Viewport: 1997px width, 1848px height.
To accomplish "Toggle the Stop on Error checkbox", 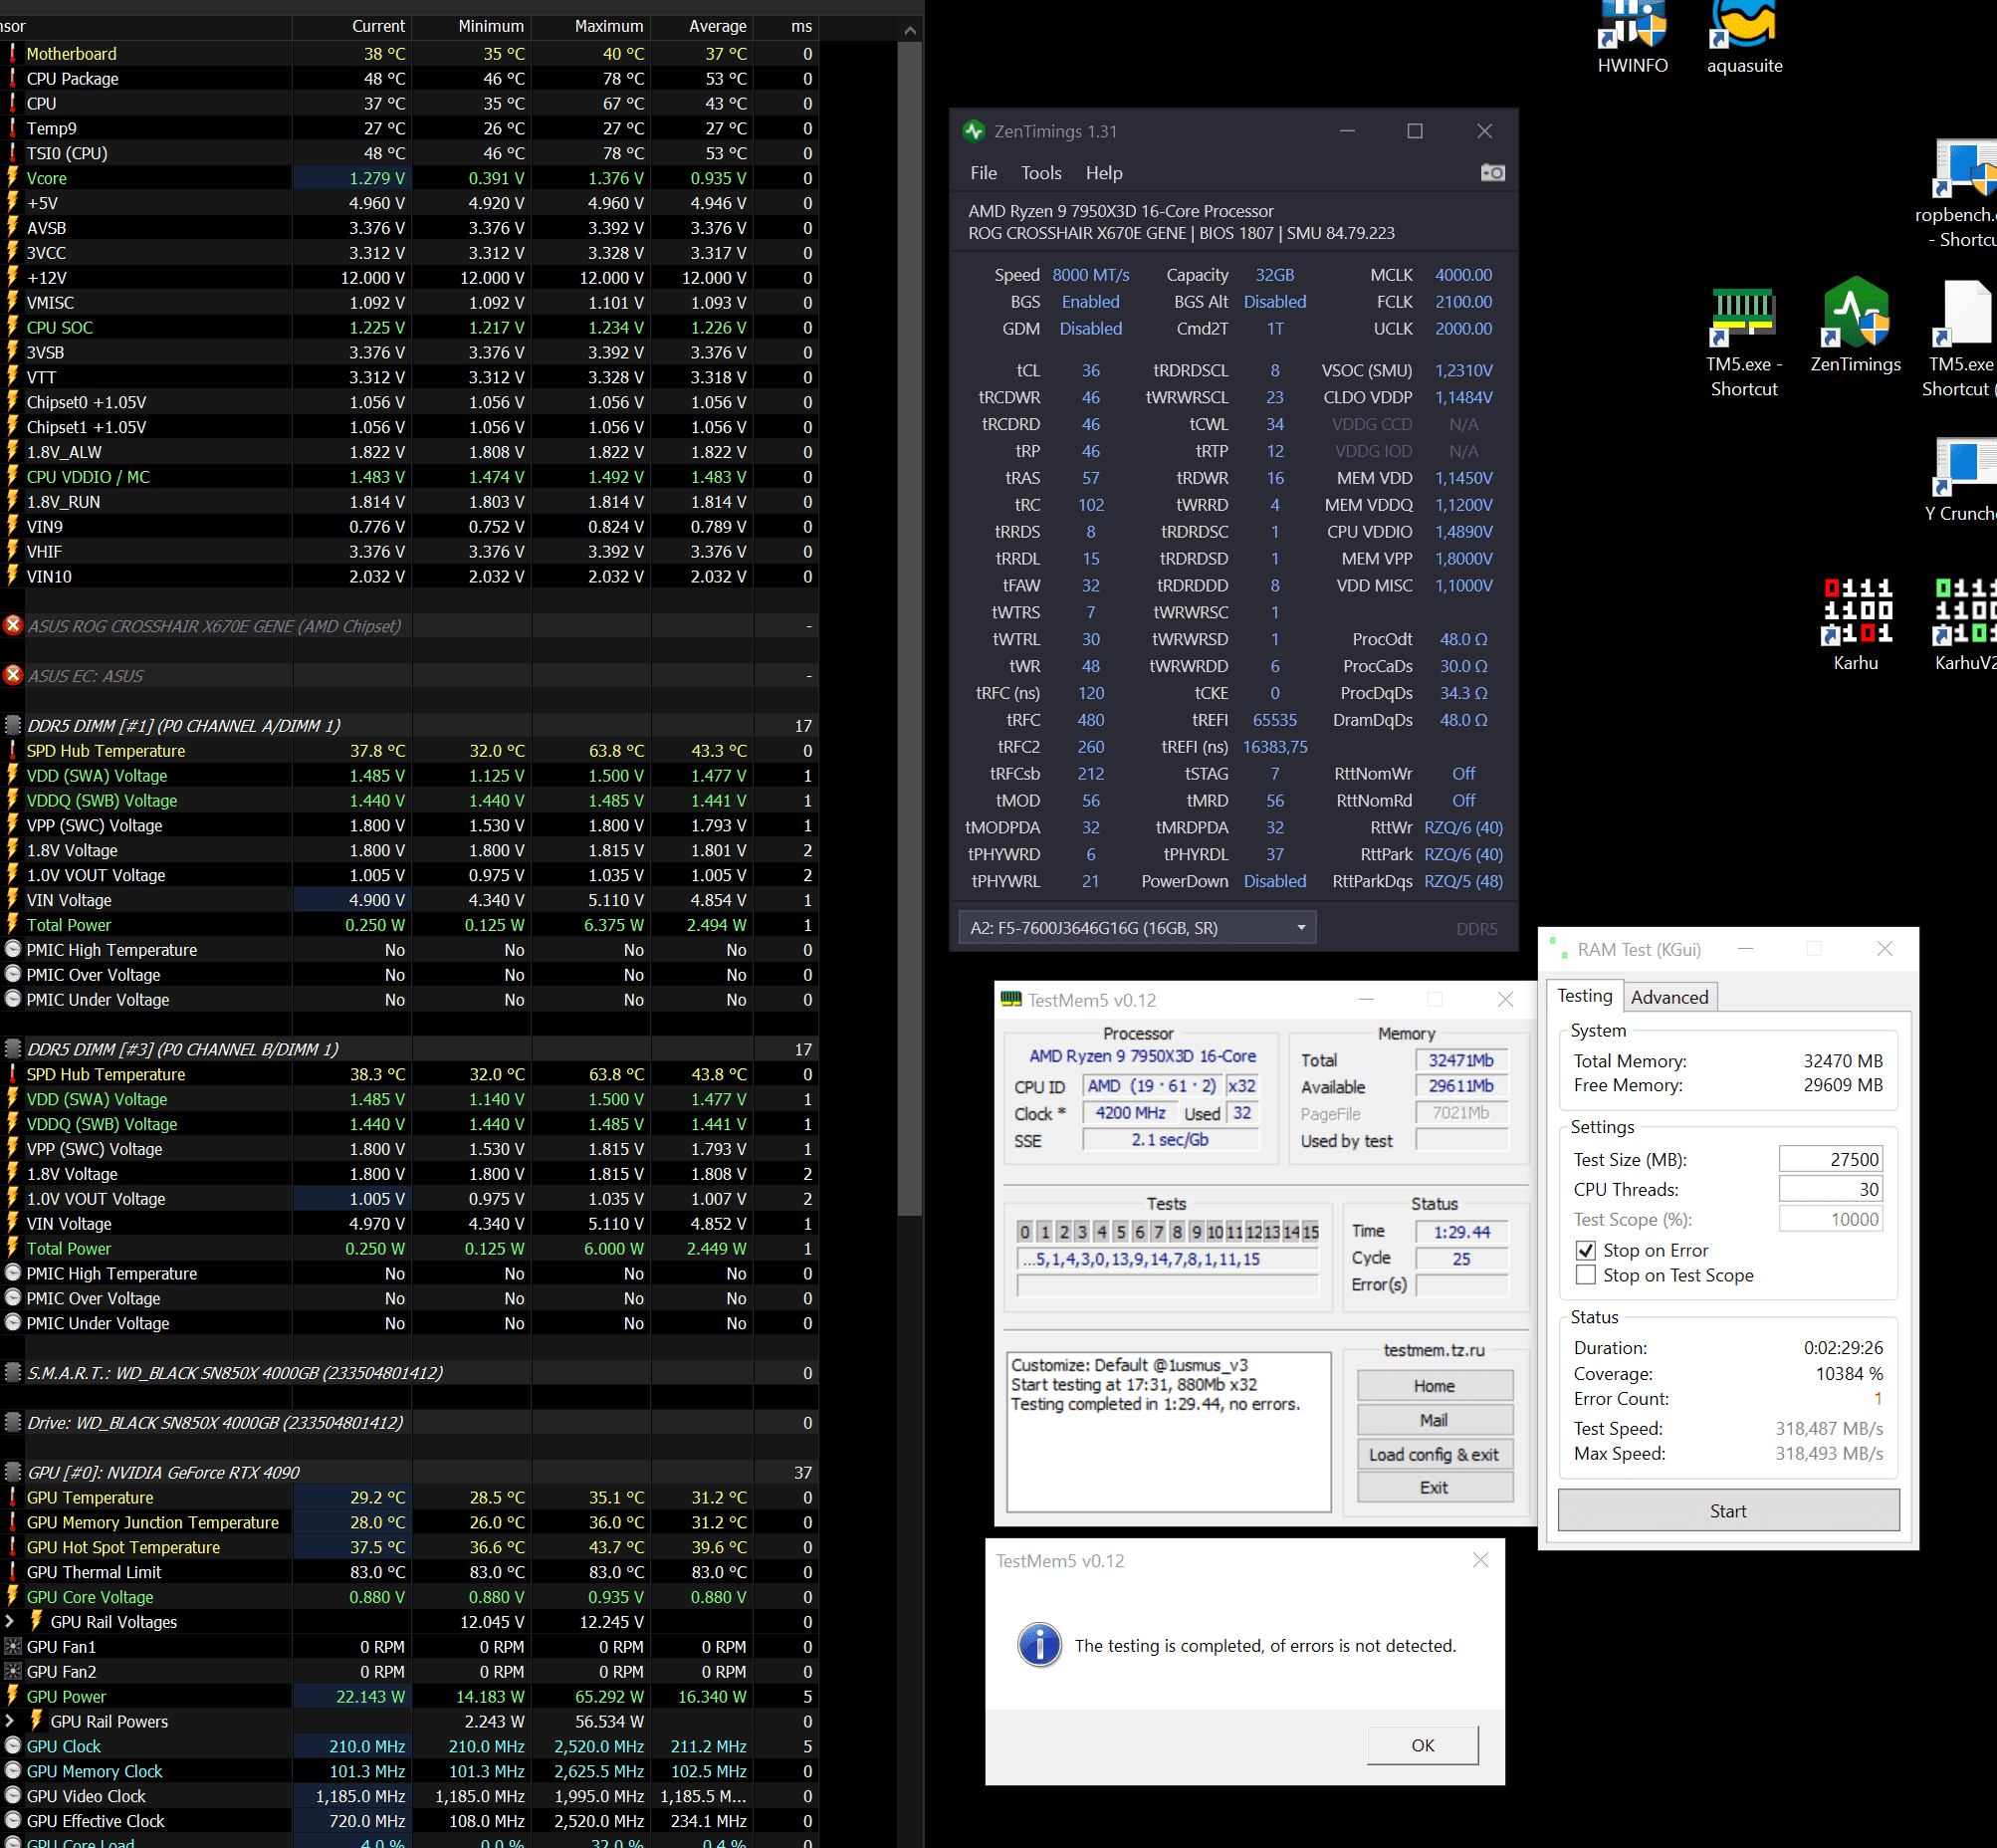I will 1585,1250.
